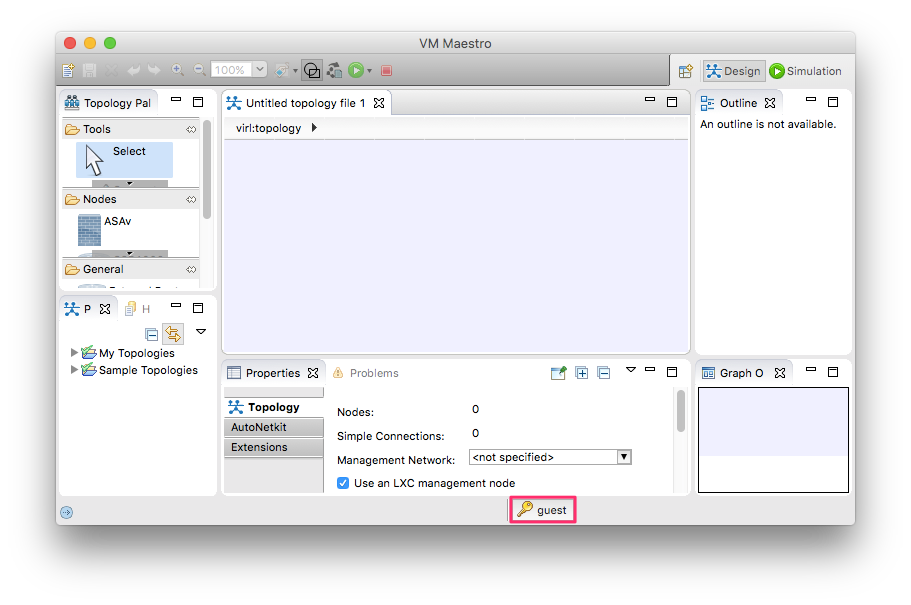This screenshot has width=911, height=605.
Task: Click the guest user key status
Action: 542,510
